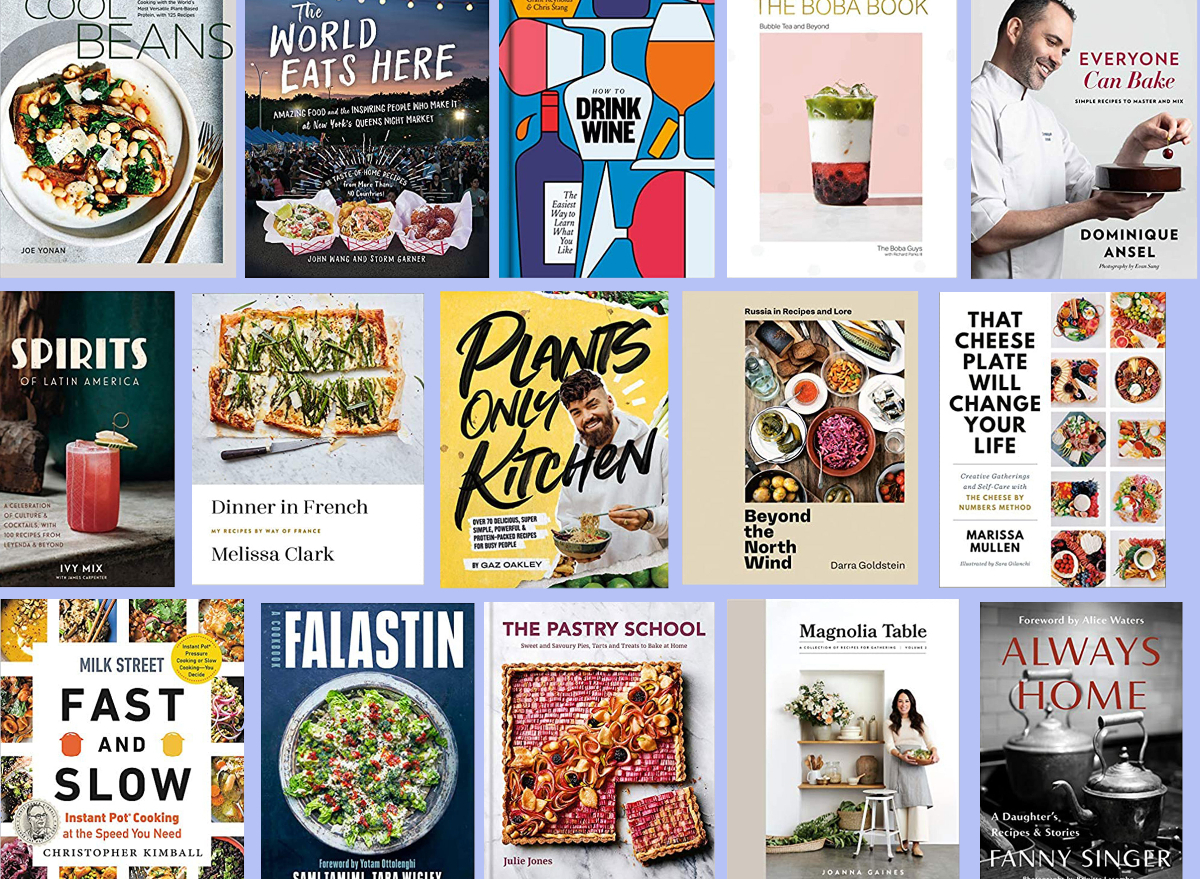Click the Beyond the North Wind cover
The width and height of the screenshot is (1200, 879).
800,438
